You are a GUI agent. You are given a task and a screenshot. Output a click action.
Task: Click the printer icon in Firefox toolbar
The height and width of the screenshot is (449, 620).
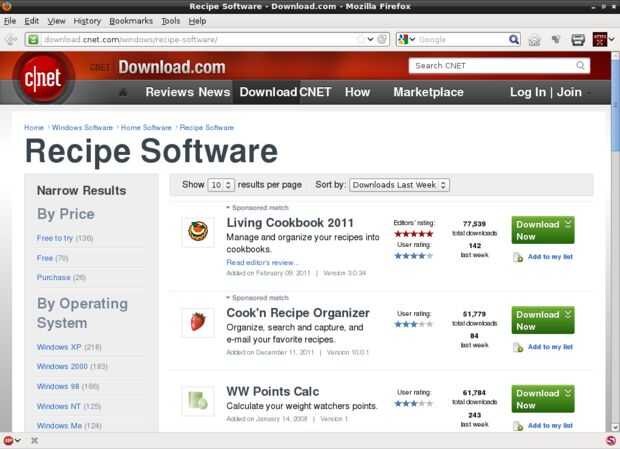578,40
